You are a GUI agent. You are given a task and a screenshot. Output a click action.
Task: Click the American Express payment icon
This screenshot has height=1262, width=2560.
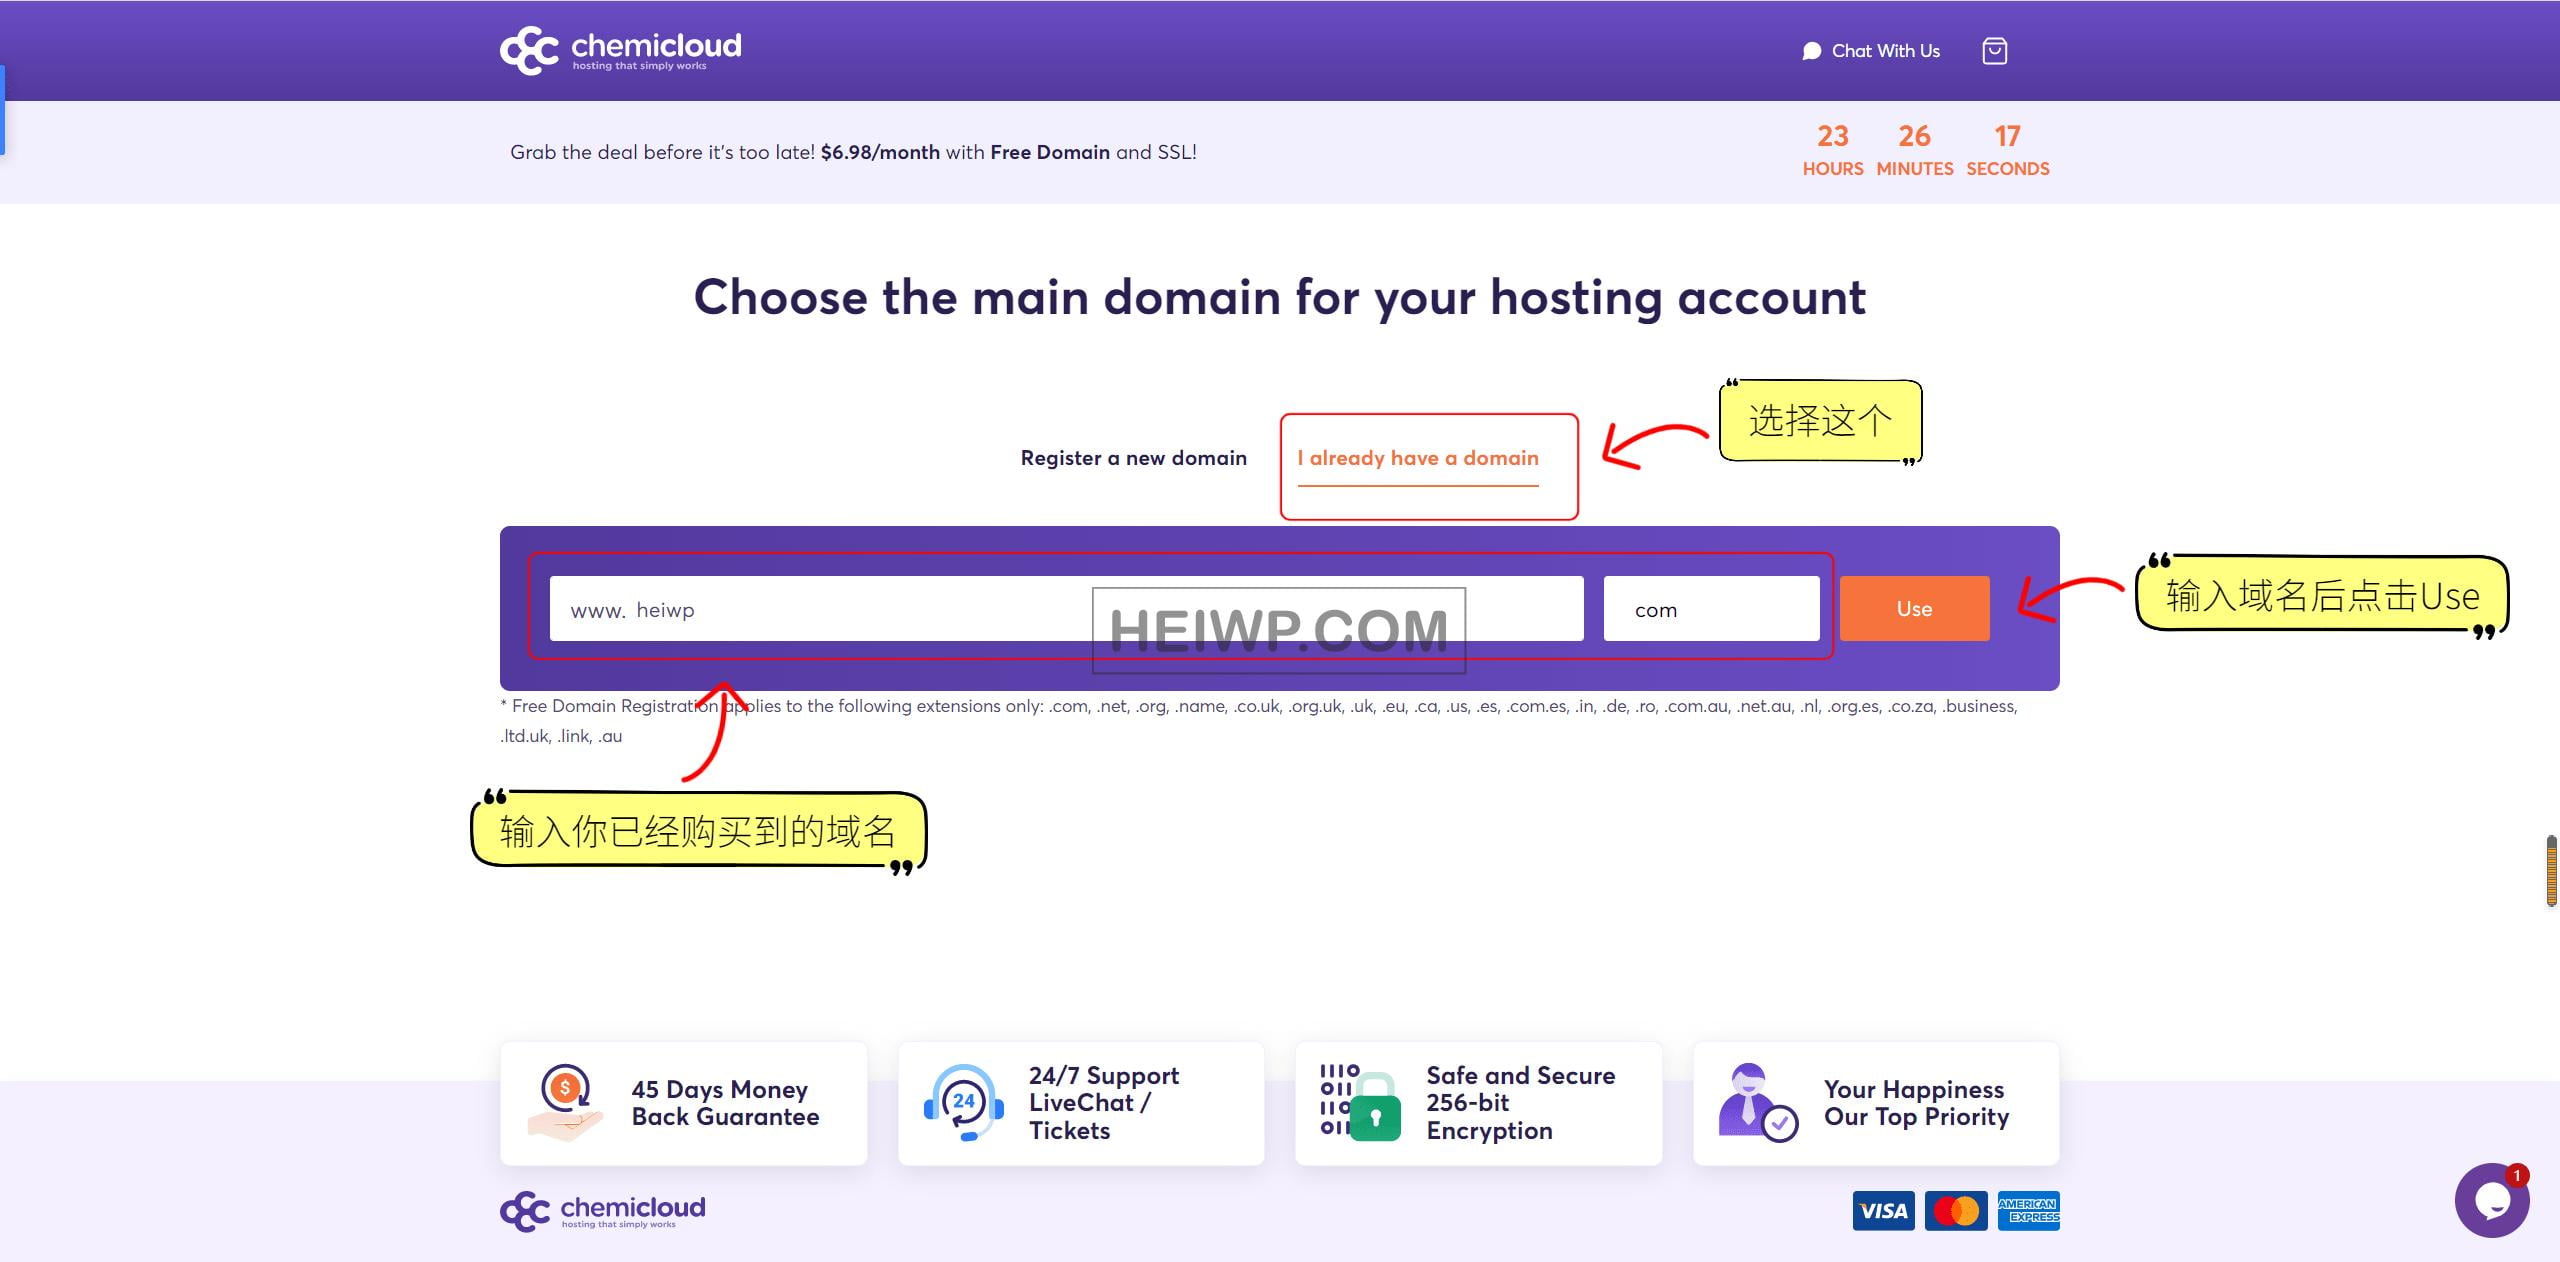pos(2029,1211)
